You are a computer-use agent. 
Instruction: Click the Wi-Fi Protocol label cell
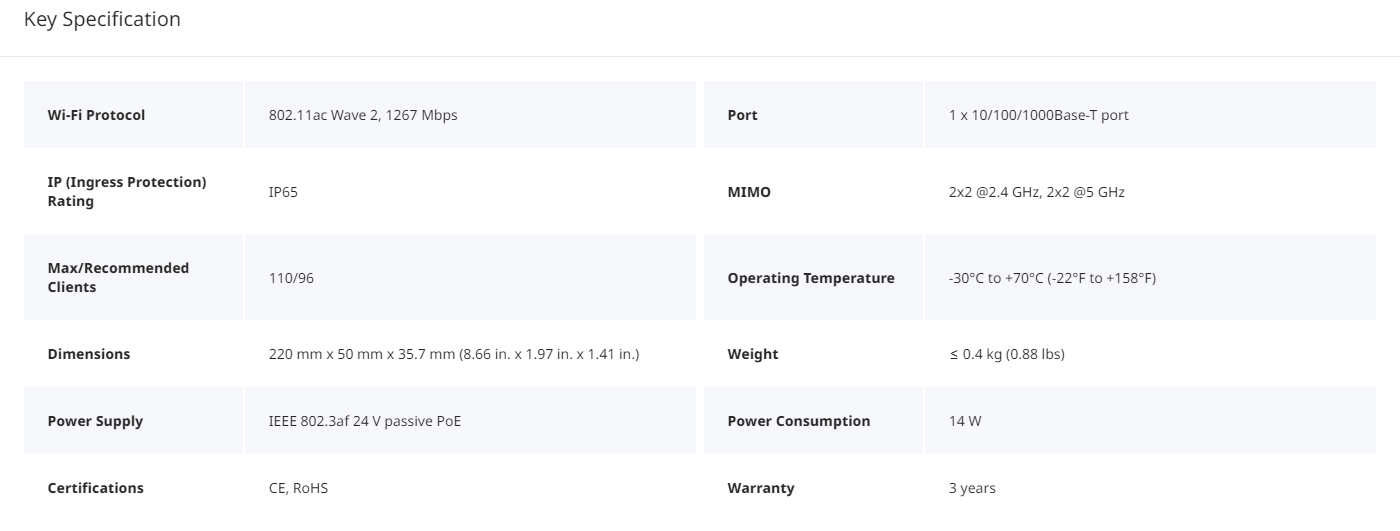pyautogui.click(x=96, y=115)
